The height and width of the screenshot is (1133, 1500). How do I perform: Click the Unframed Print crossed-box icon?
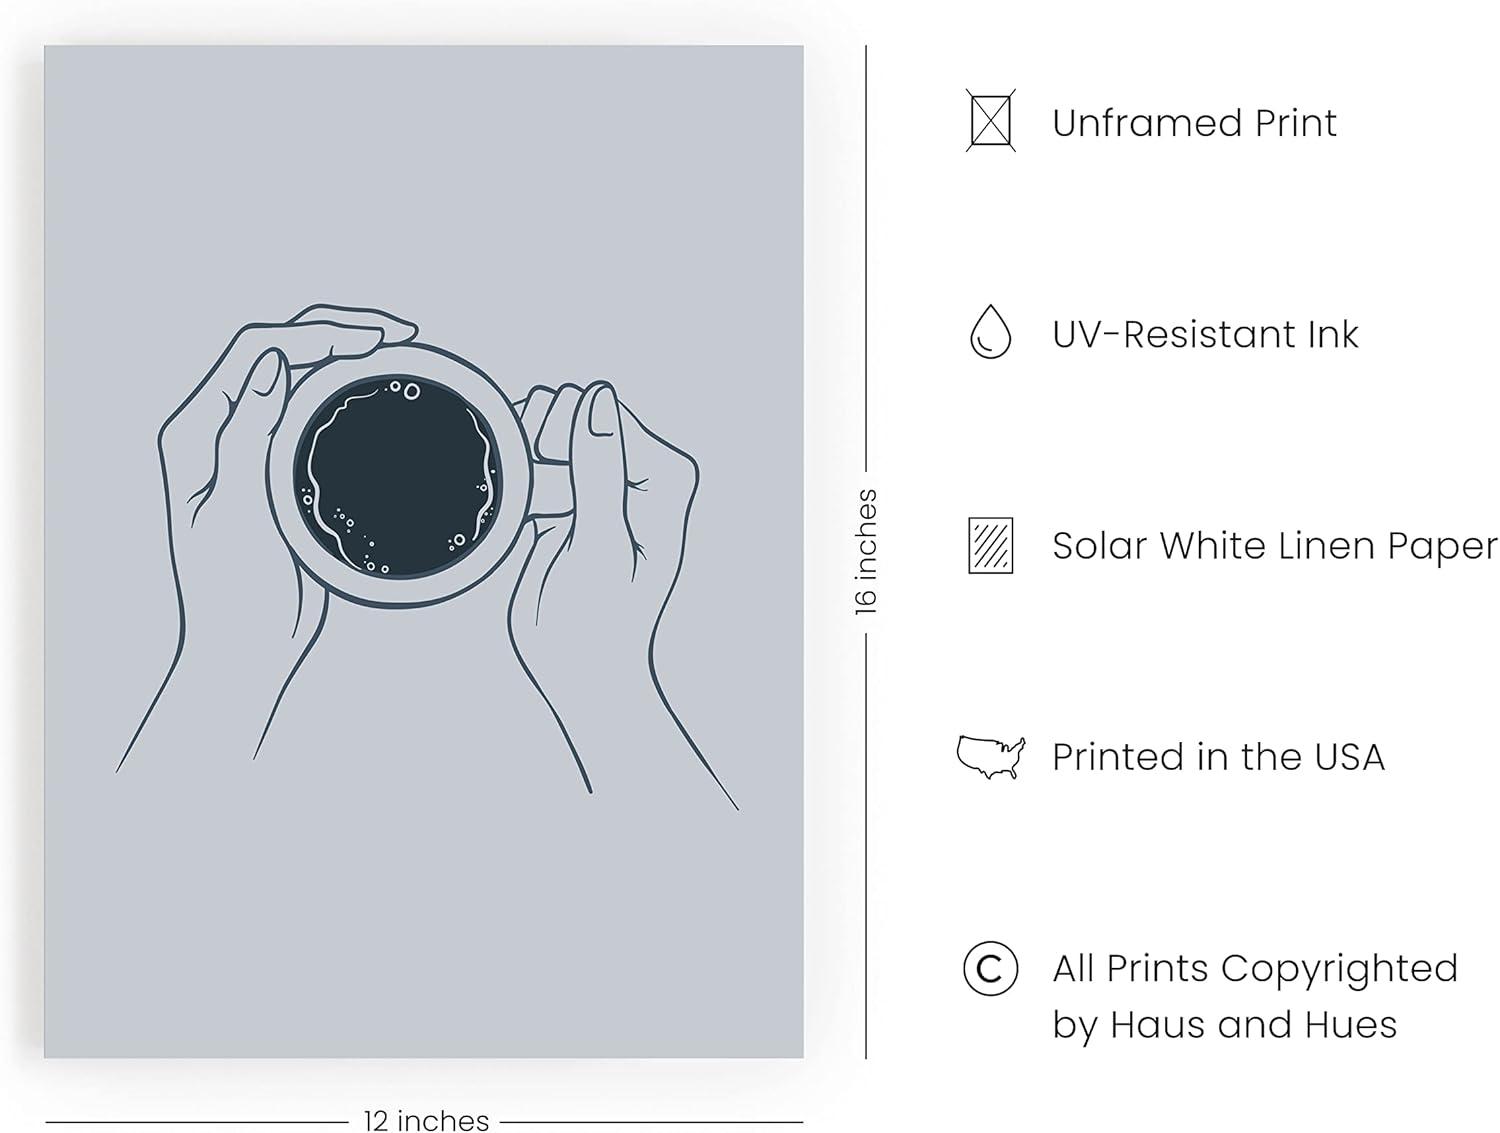click(x=990, y=121)
